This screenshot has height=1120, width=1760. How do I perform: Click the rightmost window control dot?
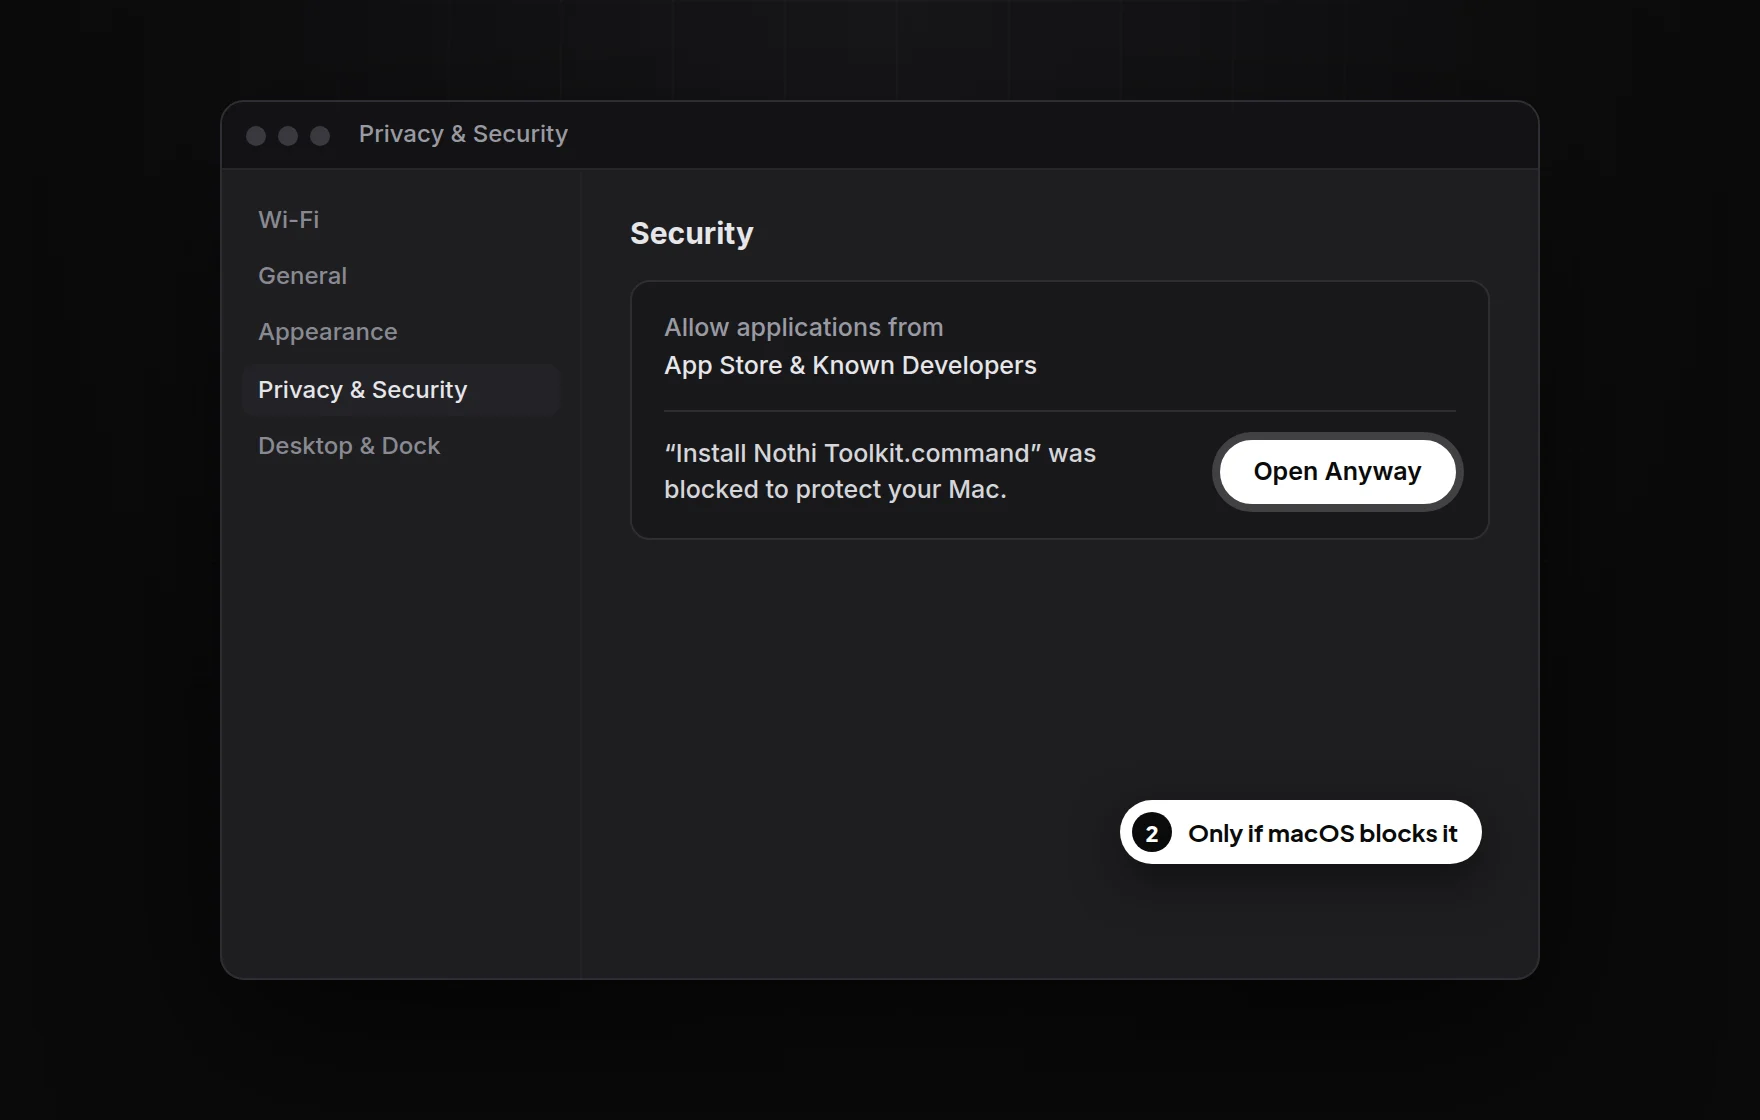[320, 136]
